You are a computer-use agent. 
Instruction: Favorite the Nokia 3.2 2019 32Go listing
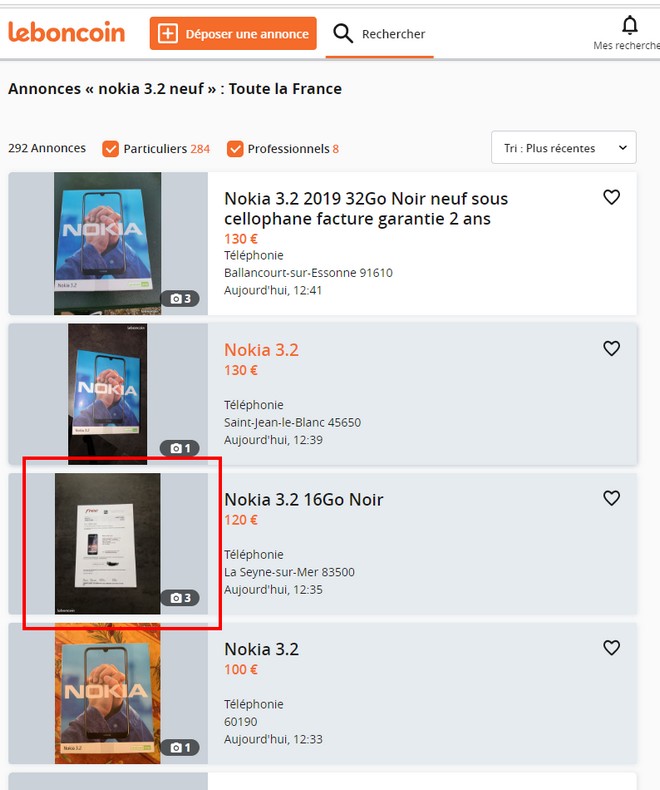(612, 198)
